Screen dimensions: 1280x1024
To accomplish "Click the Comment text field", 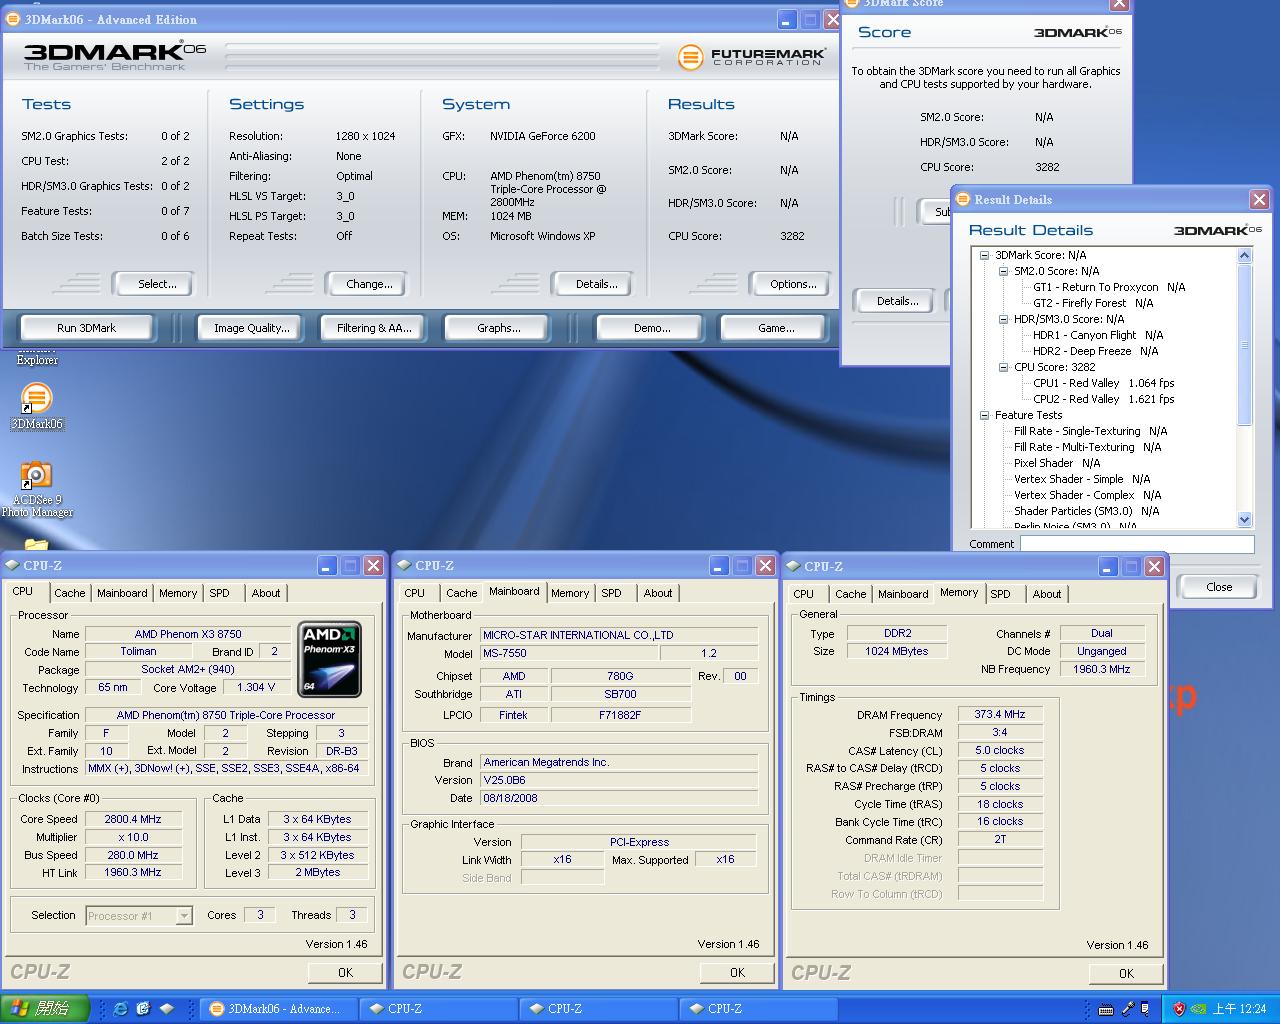I will click(1137, 544).
